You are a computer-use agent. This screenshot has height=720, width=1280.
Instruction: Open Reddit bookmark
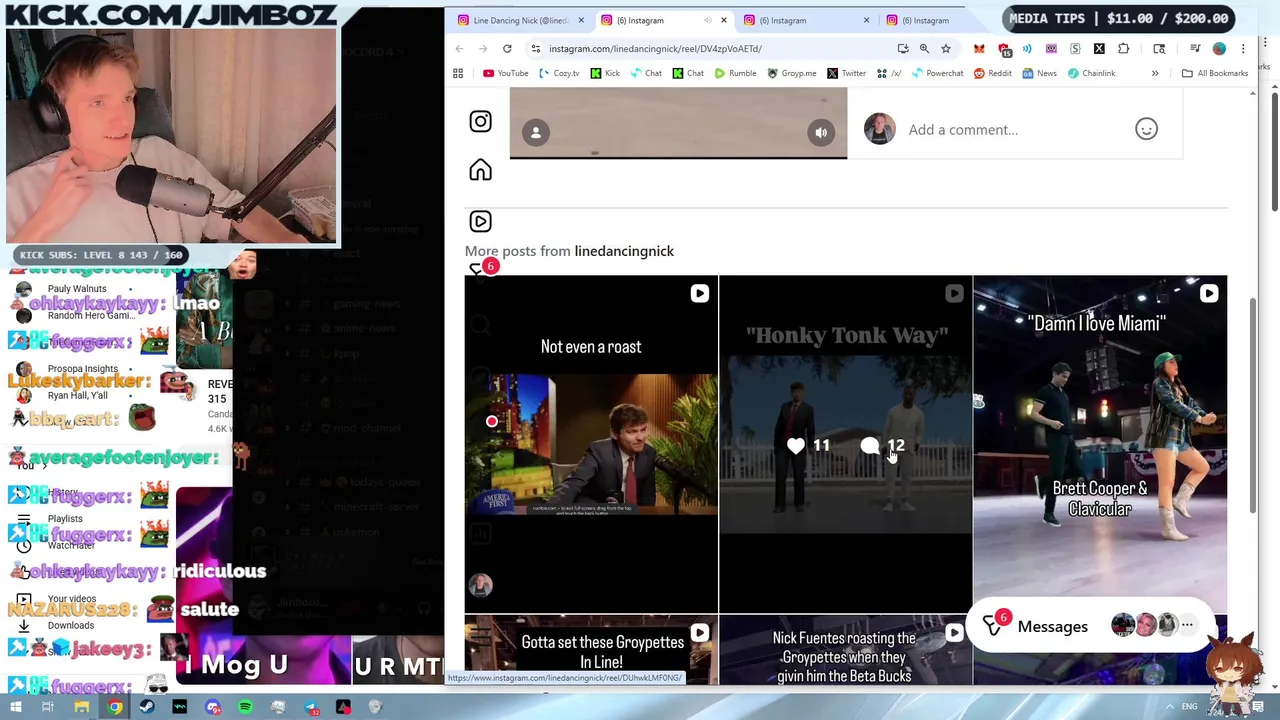[x=992, y=73]
